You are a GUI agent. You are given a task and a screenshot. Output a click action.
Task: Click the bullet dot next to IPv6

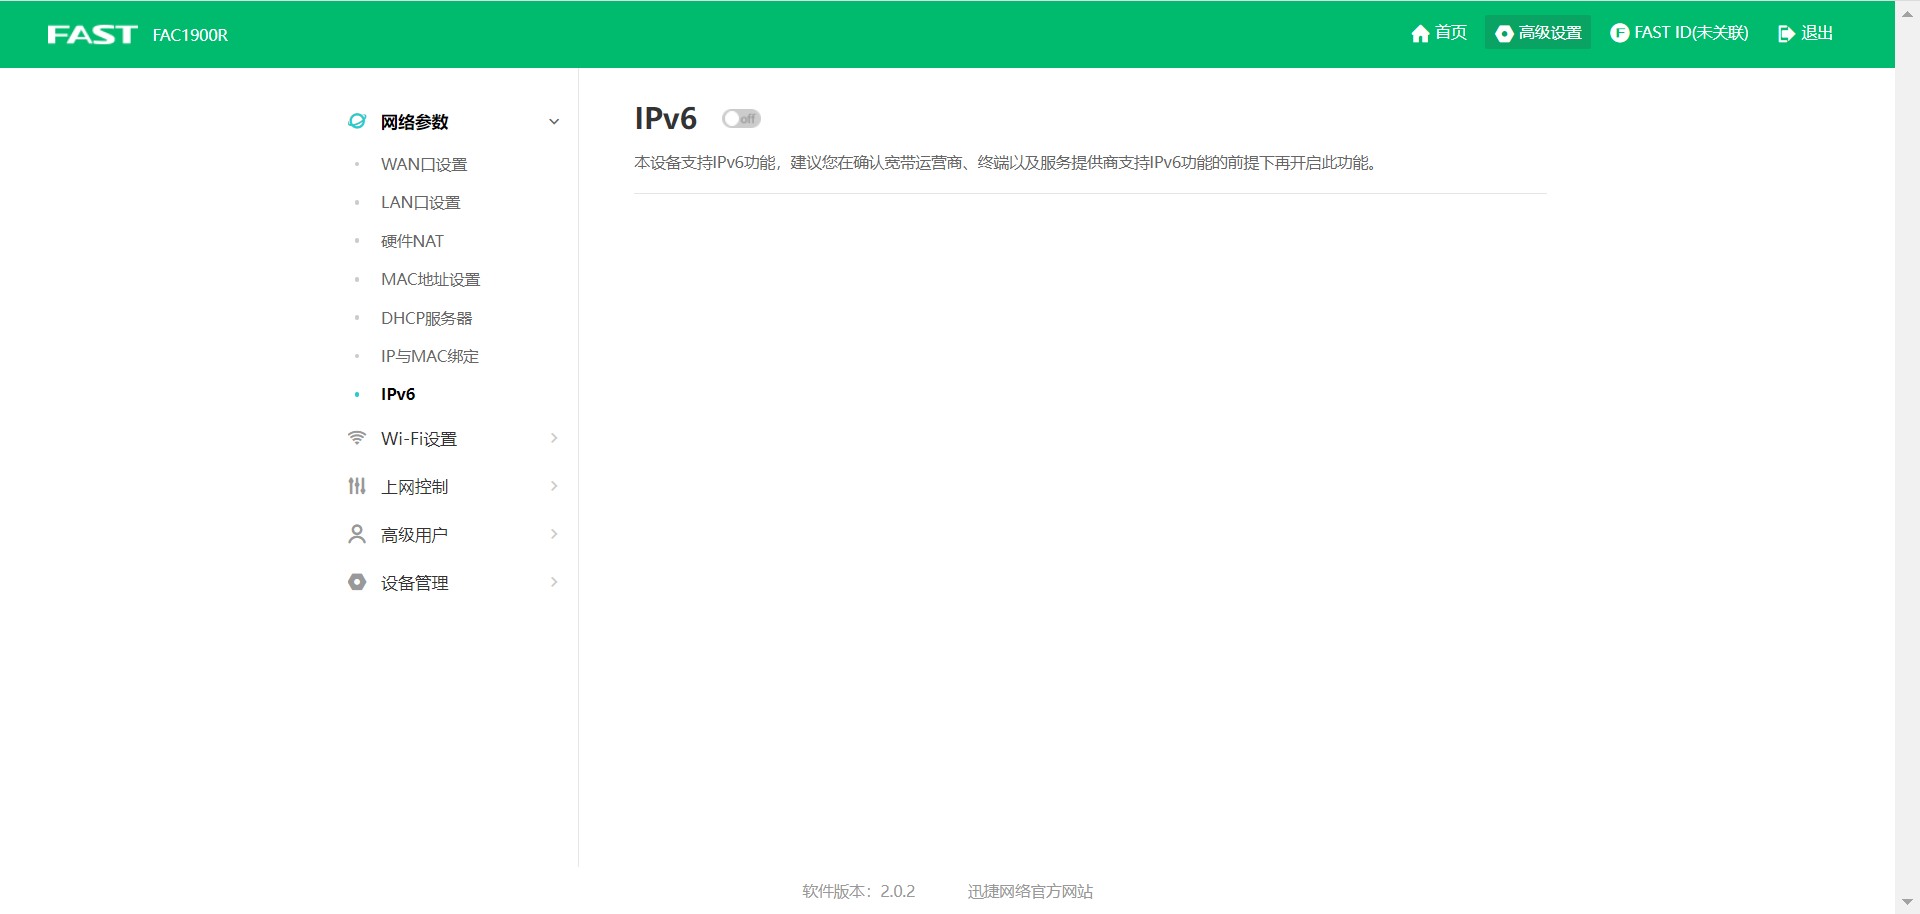pos(358,394)
